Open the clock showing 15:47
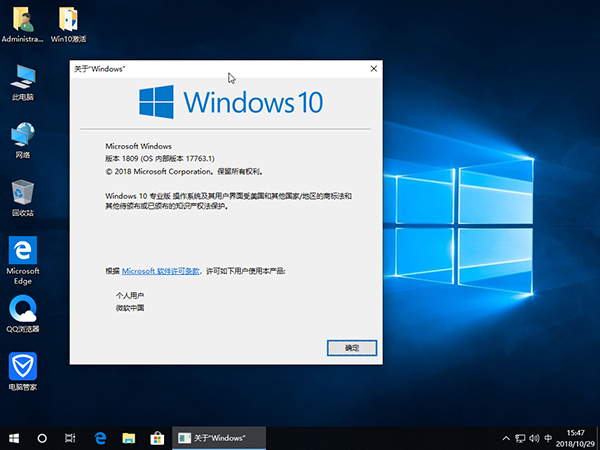600x450 pixels. (575, 439)
